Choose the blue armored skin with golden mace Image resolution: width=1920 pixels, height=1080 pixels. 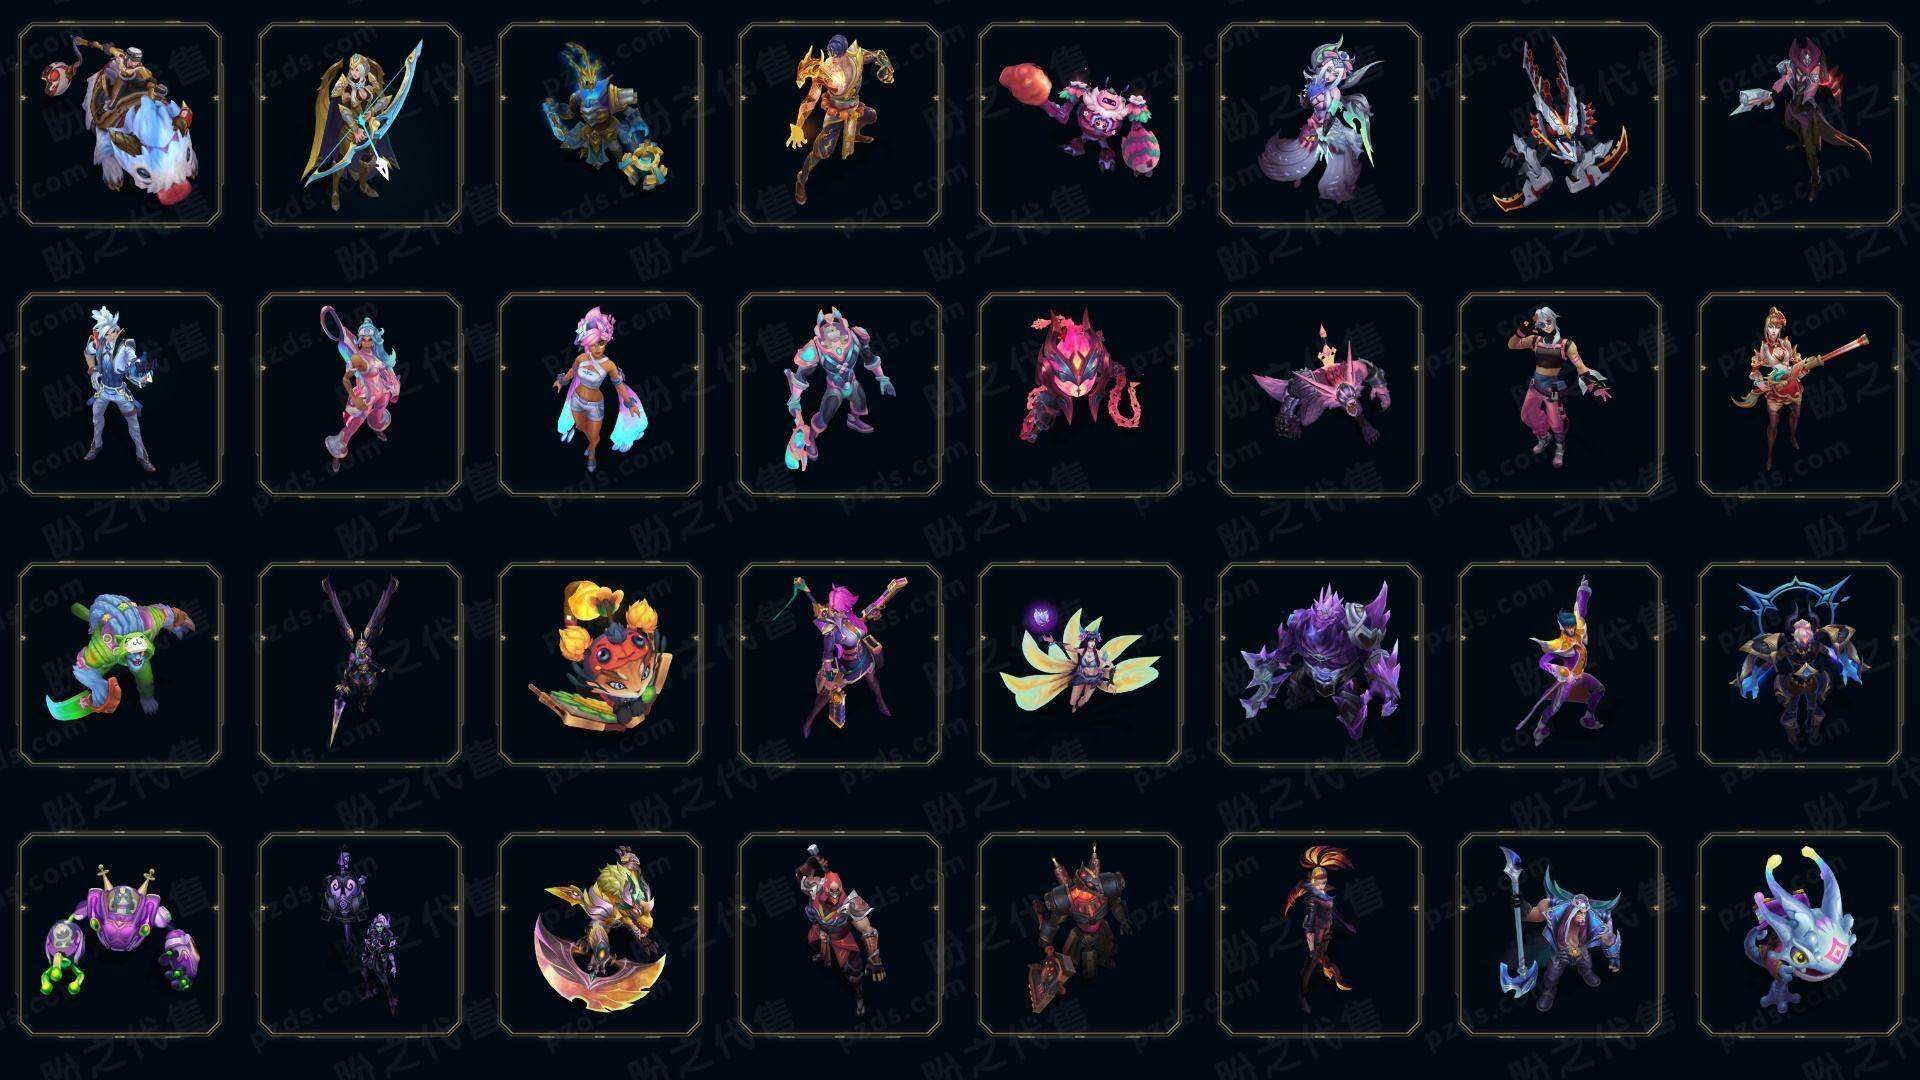click(600, 125)
